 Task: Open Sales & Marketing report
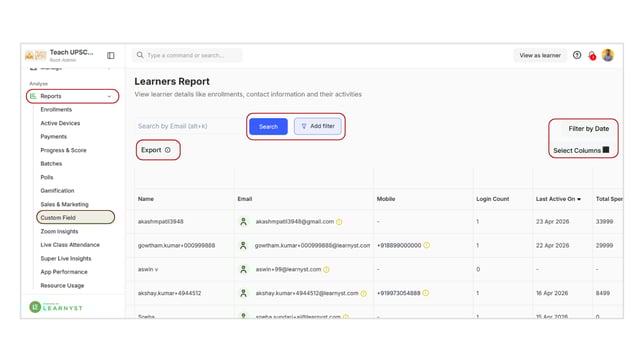coord(64,204)
